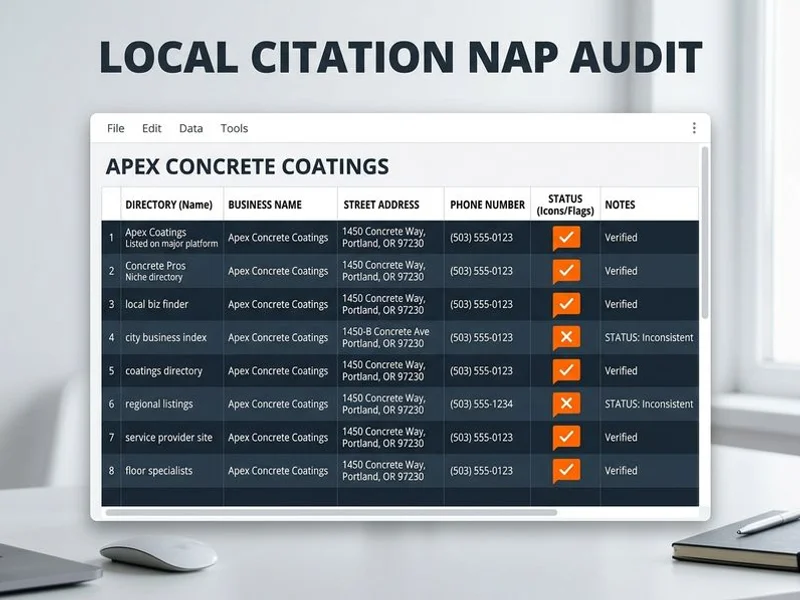Screen dimensions: 800x600
Task: Open the Edit menu
Action: pyautogui.click(x=152, y=128)
